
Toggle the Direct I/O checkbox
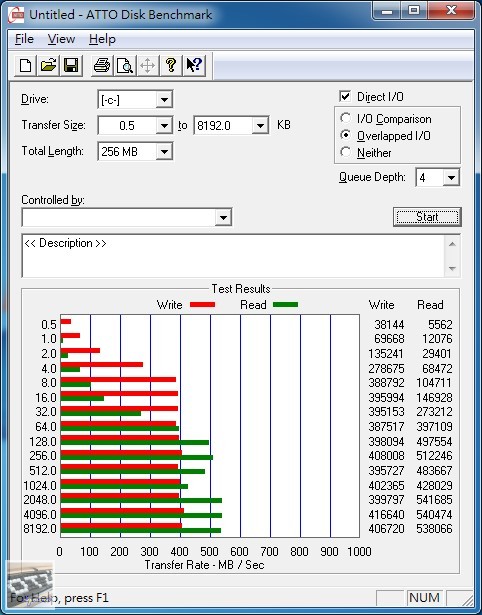click(x=345, y=96)
